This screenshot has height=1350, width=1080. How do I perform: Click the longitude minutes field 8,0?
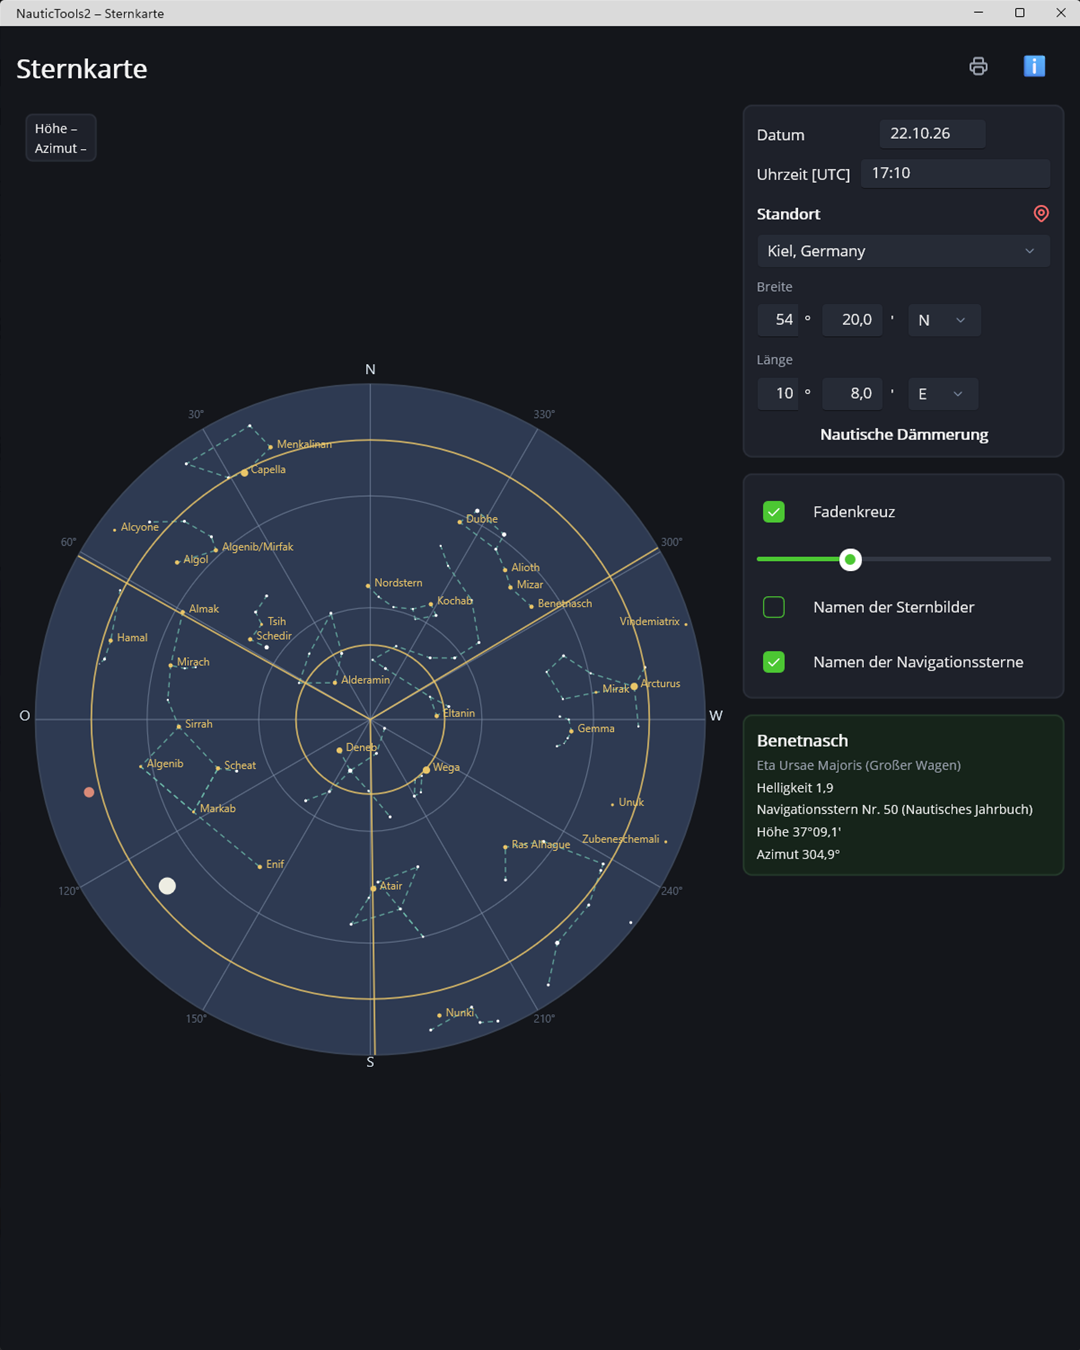pos(852,393)
